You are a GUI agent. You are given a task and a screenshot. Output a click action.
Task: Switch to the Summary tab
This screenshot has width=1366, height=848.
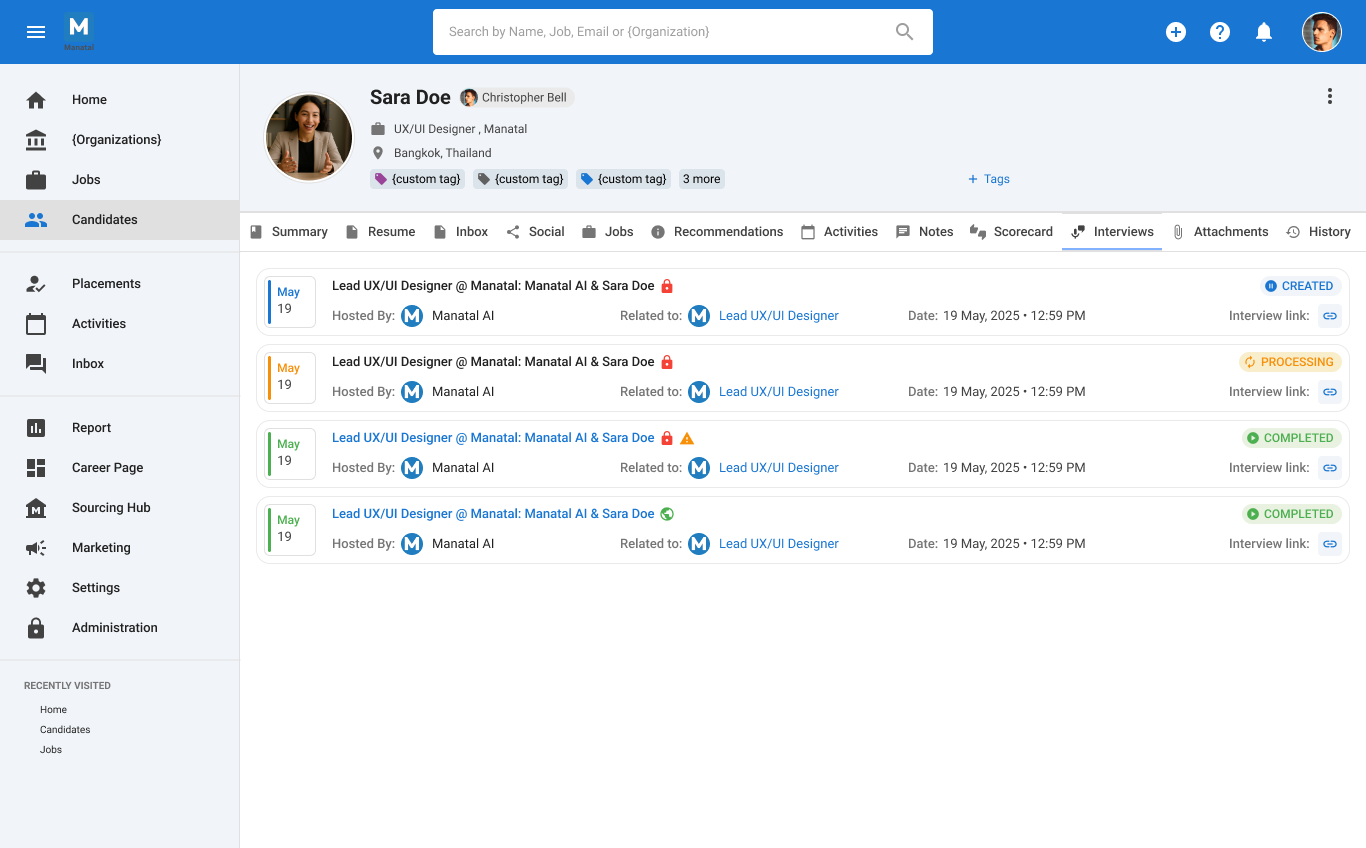(289, 232)
